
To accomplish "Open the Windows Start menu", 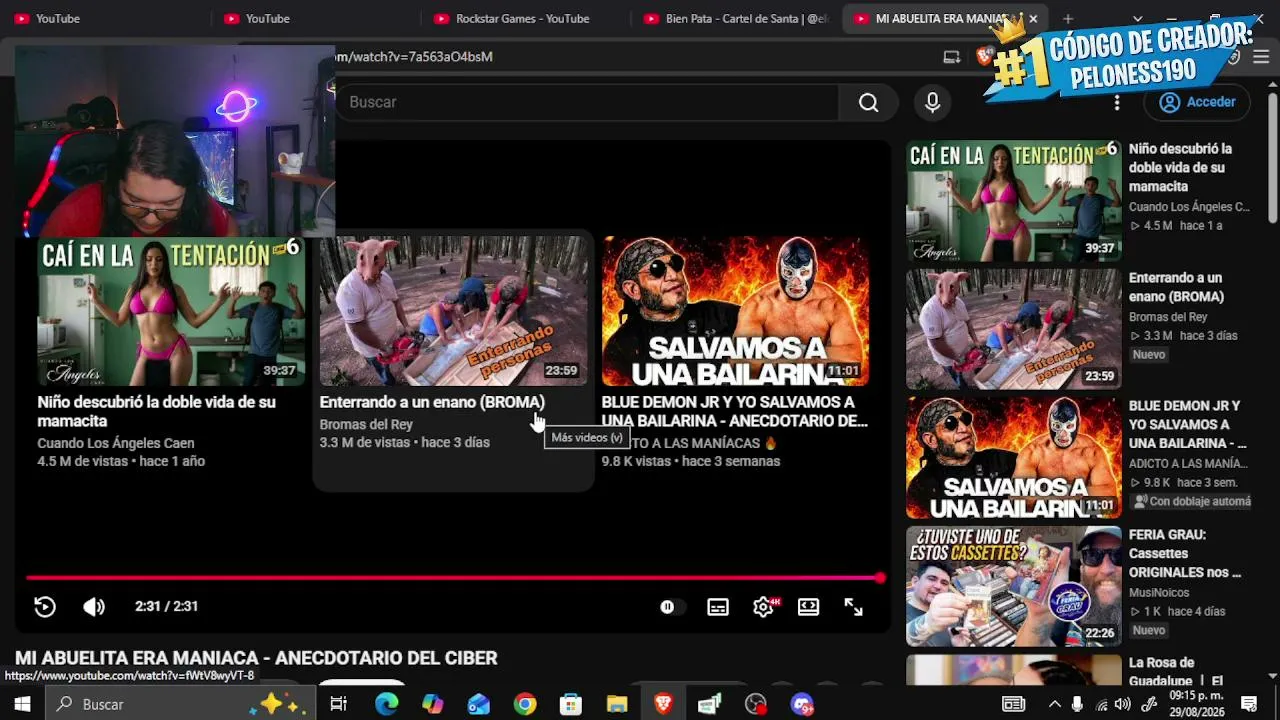I will [x=22, y=704].
